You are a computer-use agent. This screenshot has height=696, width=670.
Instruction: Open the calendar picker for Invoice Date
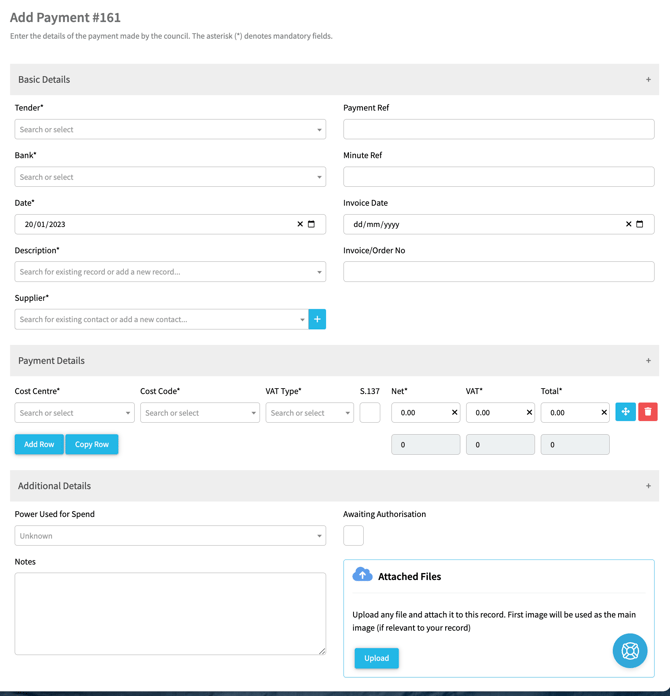click(x=639, y=224)
